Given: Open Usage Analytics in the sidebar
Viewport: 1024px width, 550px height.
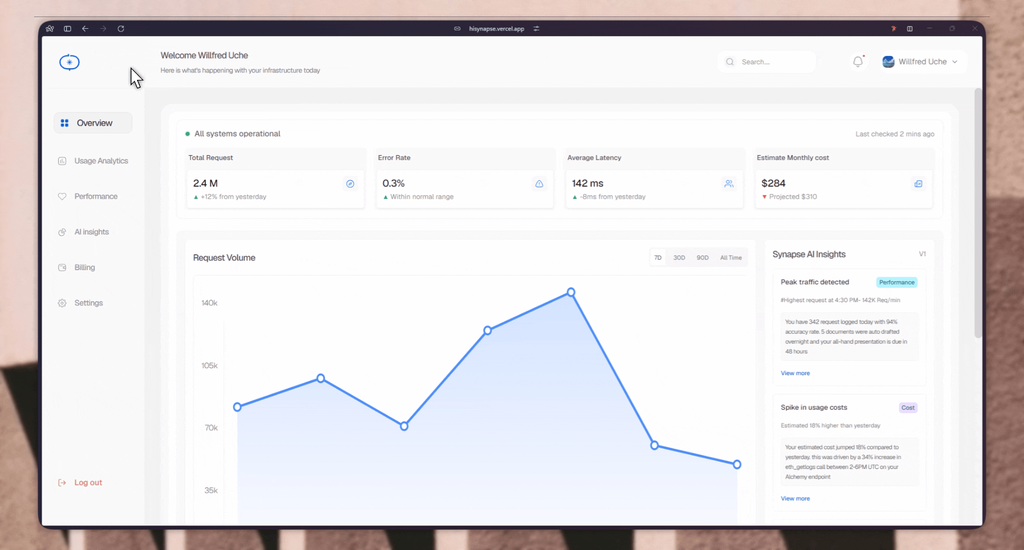Looking at the screenshot, I should pos(93,161).
